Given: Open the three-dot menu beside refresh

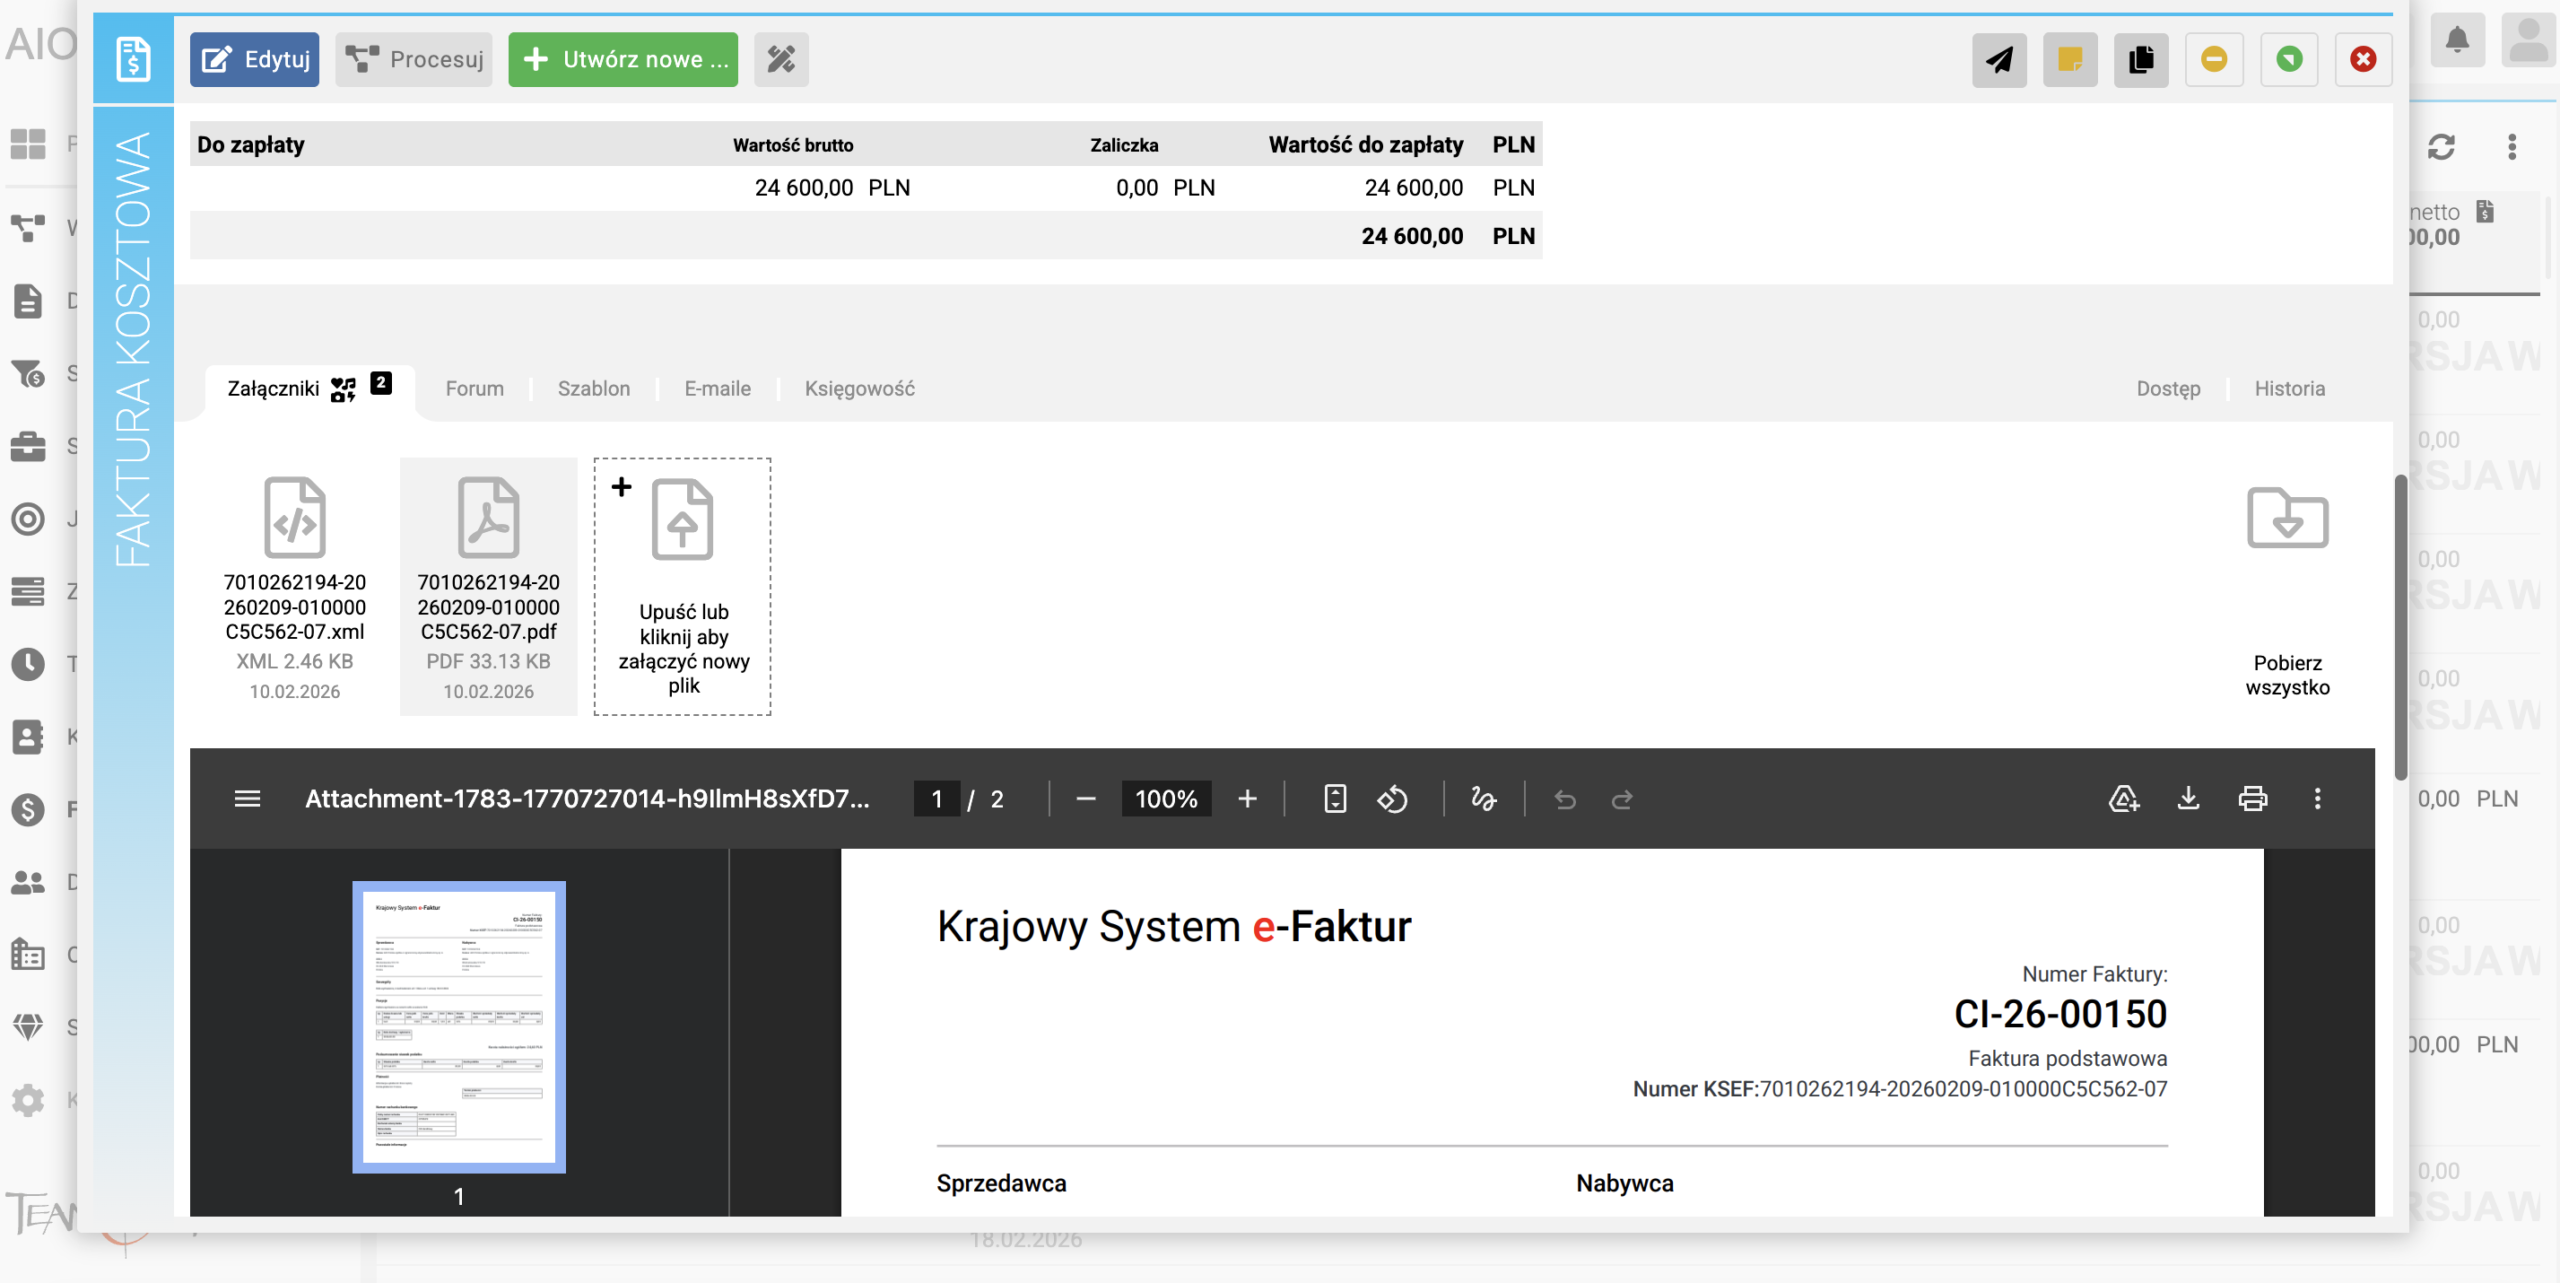Looking at the screenshot, I should pyautogui.click(x=2511, y=147).
